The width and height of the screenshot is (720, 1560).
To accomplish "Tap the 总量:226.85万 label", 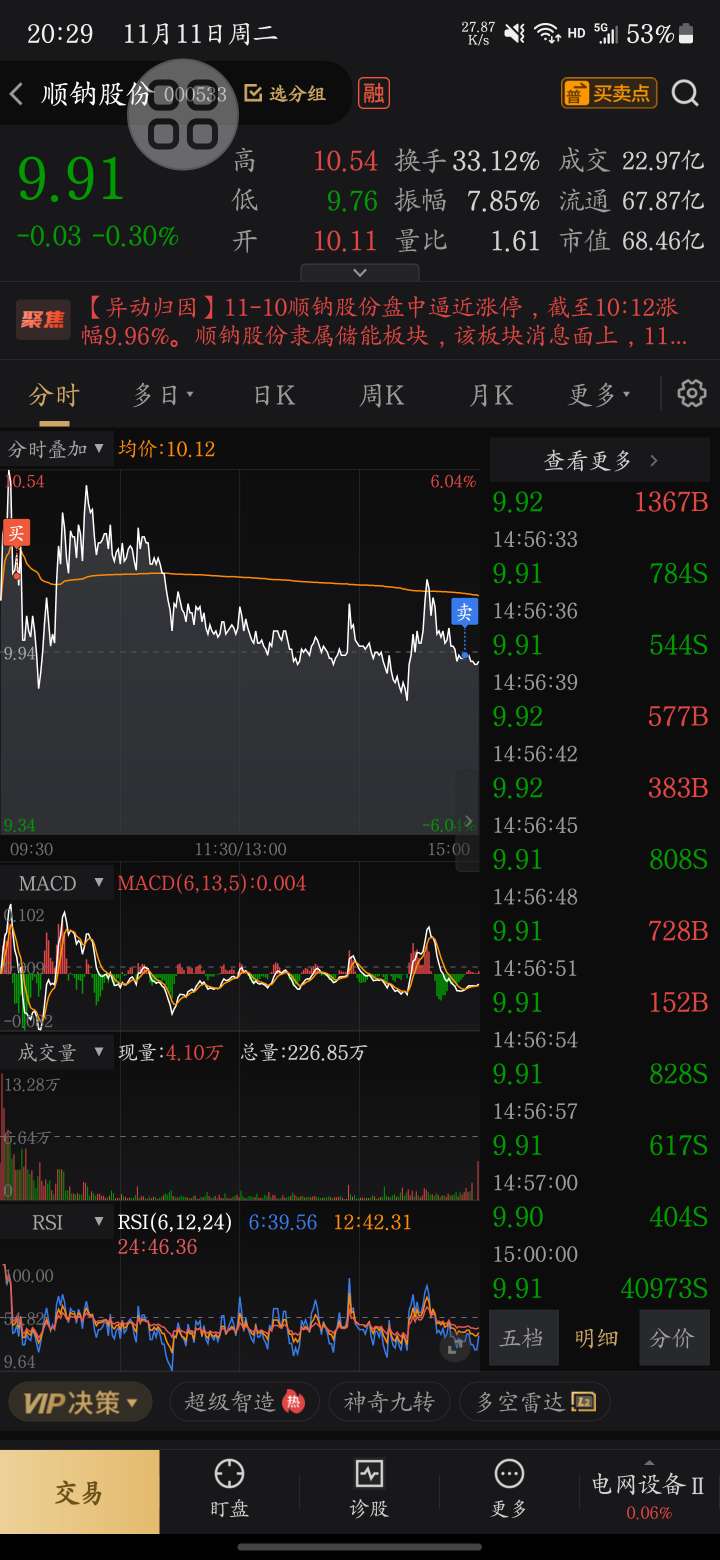I will pyautogui.click(x=303, y=1052).
